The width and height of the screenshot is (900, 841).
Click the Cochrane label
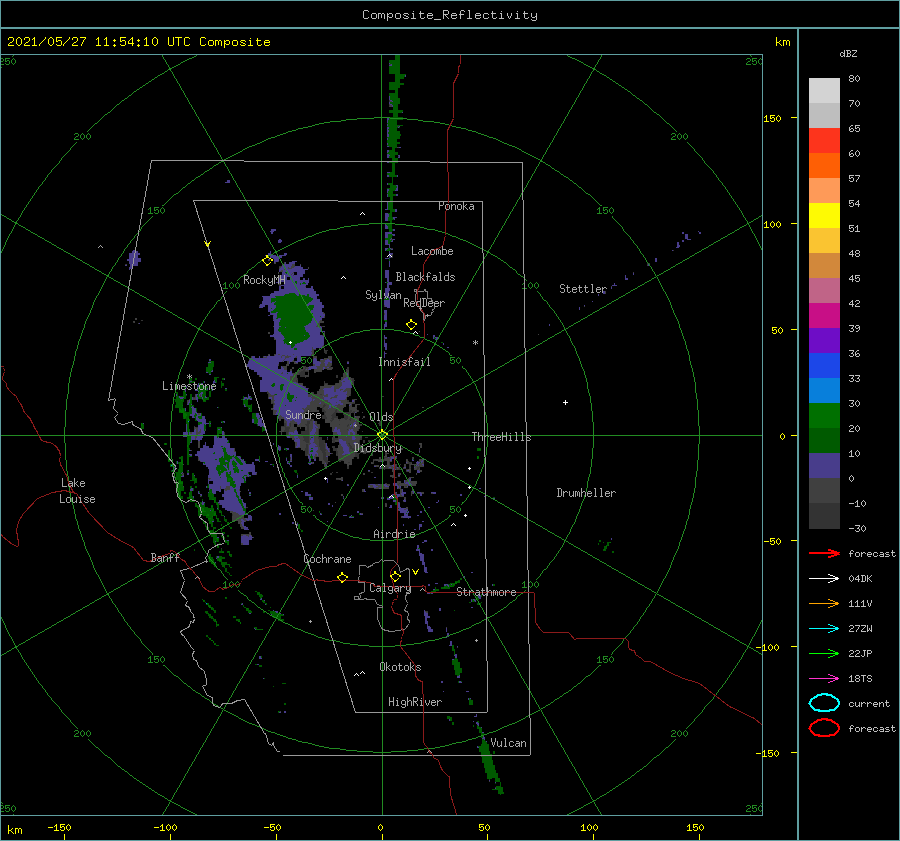coord(327,559)
